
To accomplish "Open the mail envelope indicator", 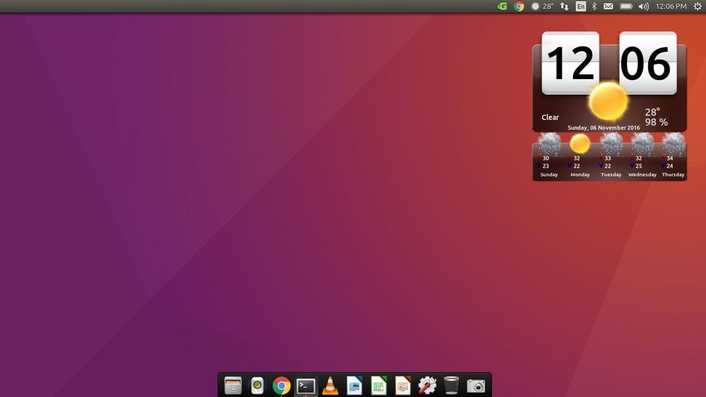I will click(x=608, y=6).
